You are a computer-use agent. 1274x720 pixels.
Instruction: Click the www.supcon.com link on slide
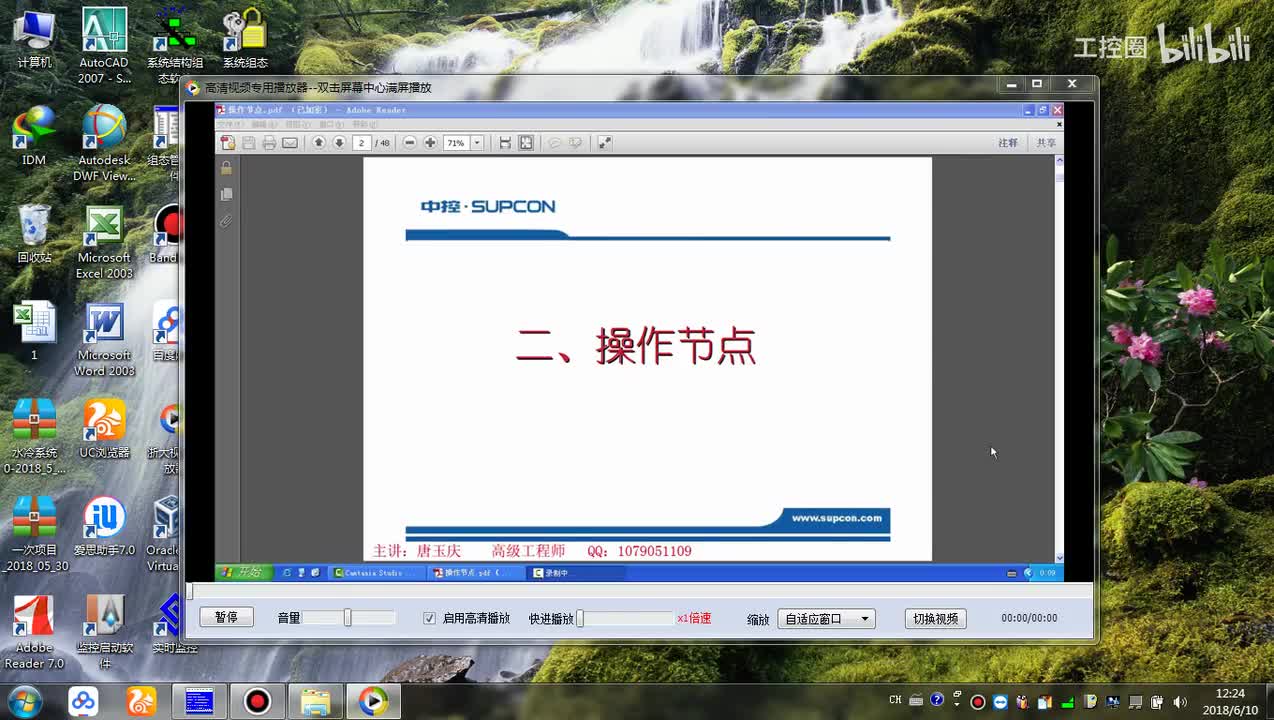click(x=837, y=518)
